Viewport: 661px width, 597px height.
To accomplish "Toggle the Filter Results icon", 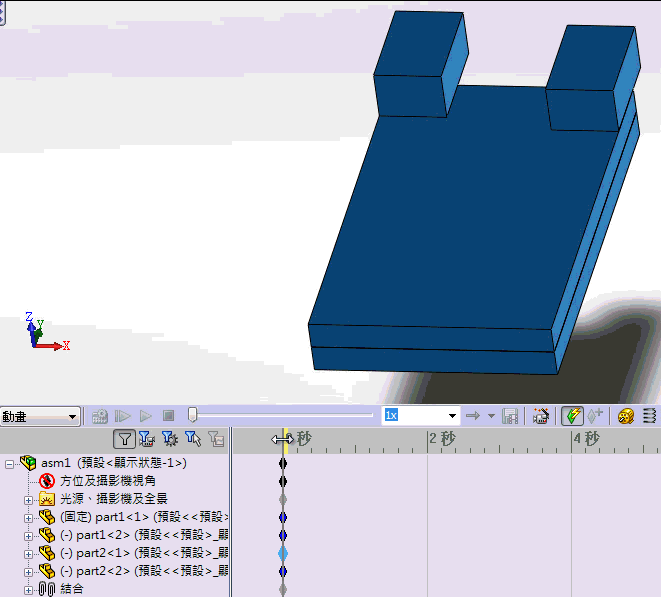I will tap(216, 439).
